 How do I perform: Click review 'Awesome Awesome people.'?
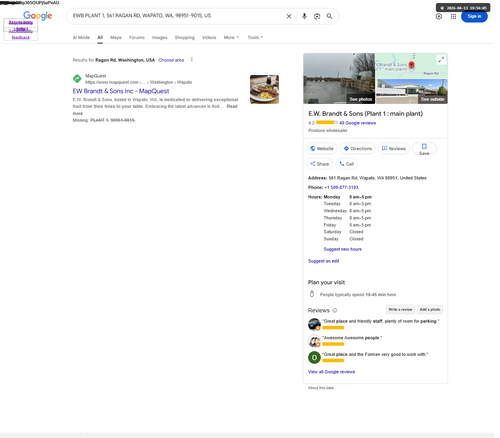352,338
